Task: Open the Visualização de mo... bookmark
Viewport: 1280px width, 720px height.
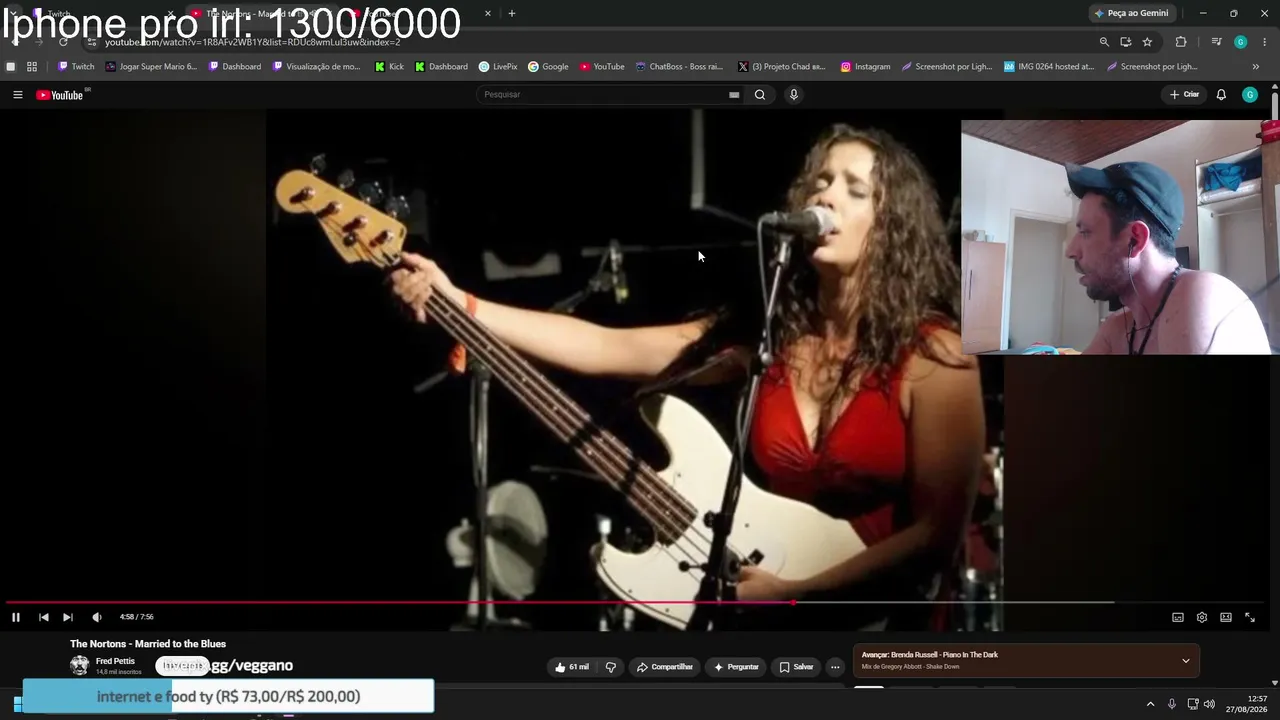Action: tap(316, 67)
